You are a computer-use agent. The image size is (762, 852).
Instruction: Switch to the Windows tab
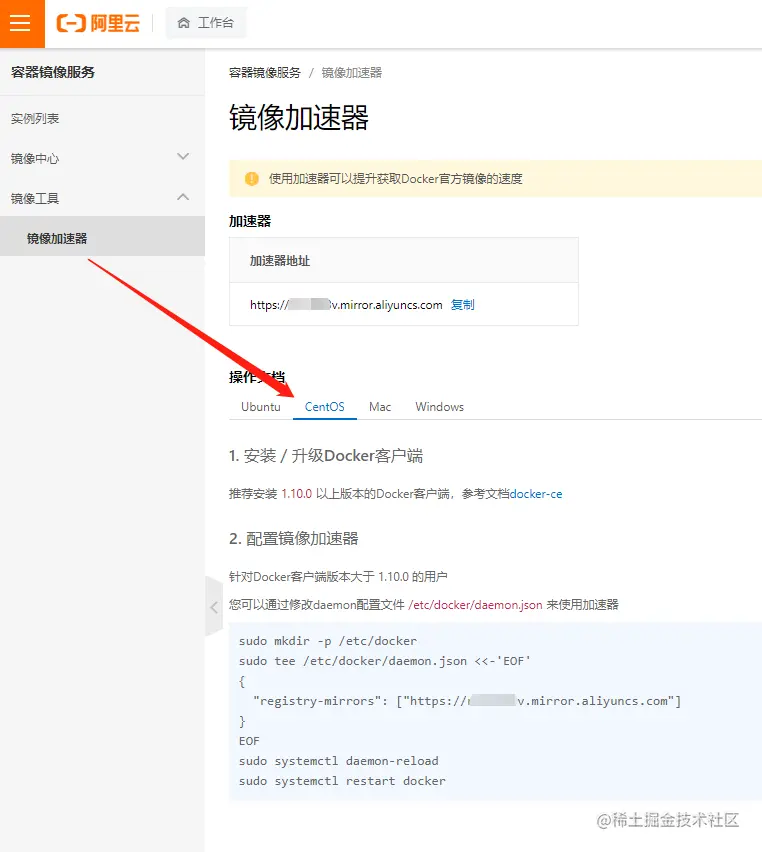pos(440,406)
